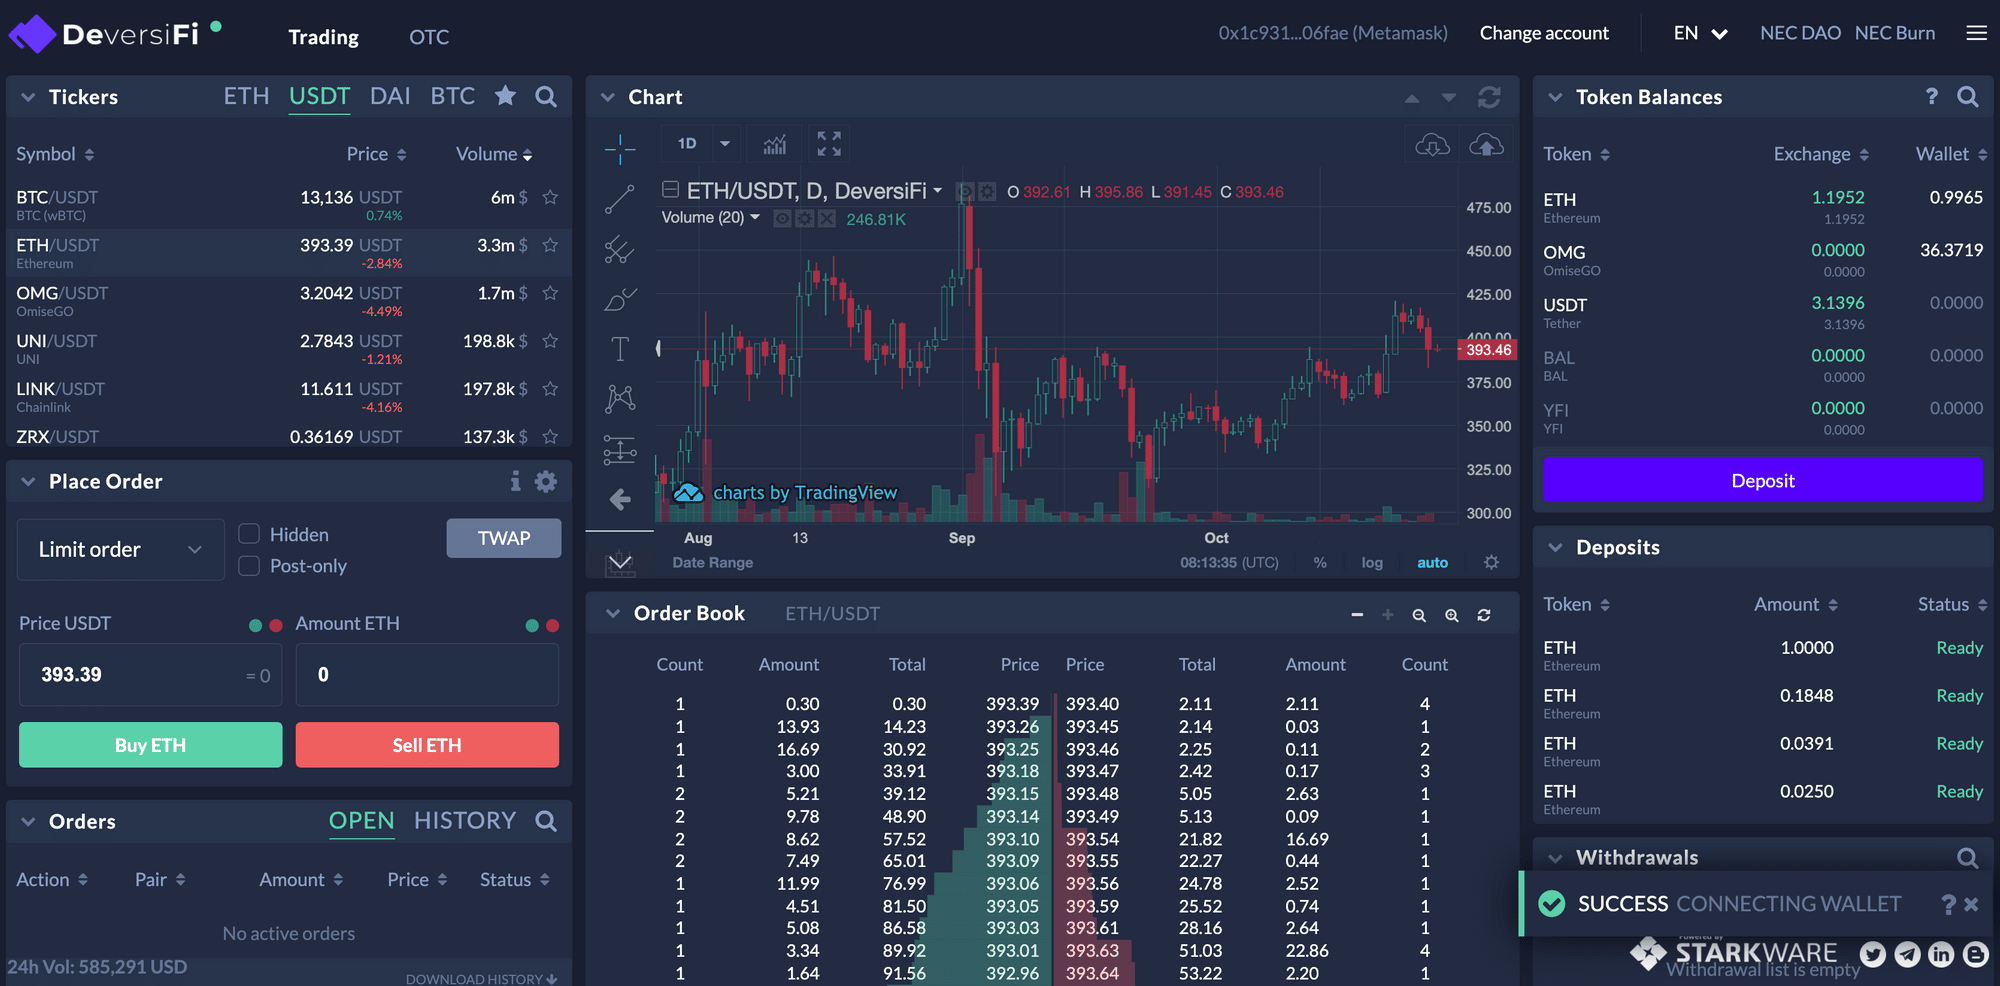Save chart layout to cloud
The width and height of the screenshot is (2000, 986).
pos(1486,145)
